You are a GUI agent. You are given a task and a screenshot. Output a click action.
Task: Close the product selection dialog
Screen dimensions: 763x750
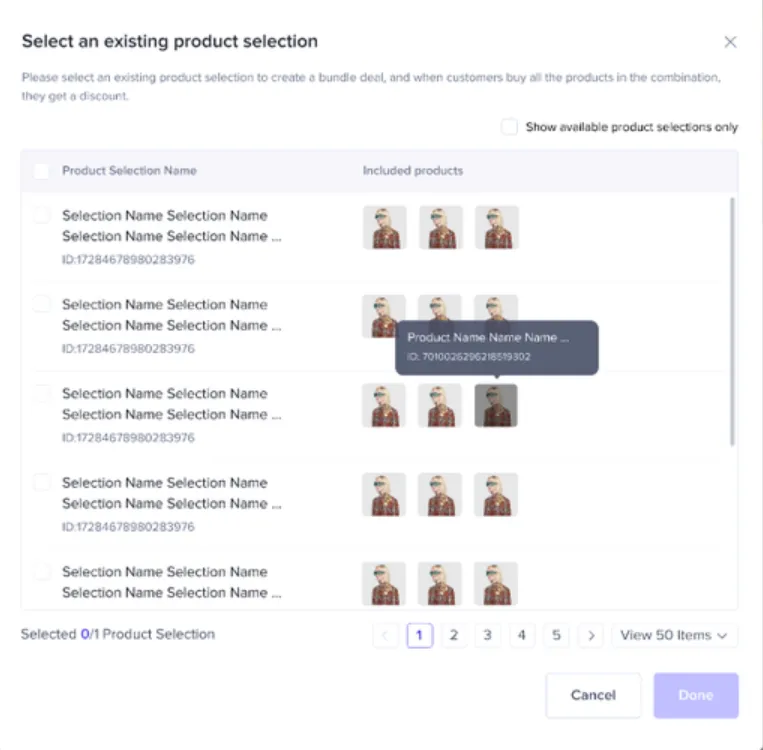[730, 42]
